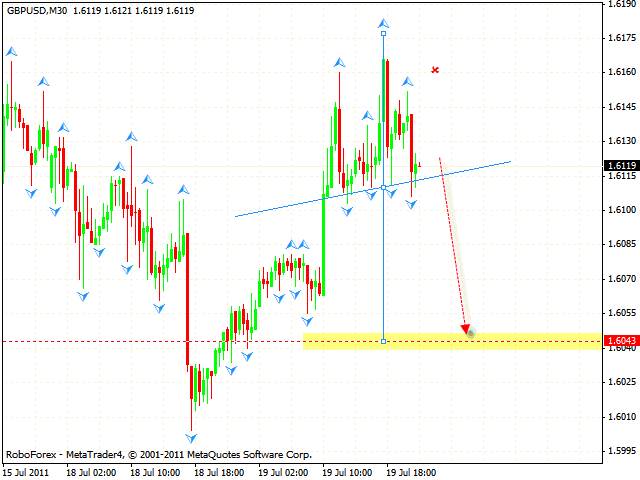Click the 1.6145 price axis label
This screenshot has height=480, width=640.
coord(622,107)
